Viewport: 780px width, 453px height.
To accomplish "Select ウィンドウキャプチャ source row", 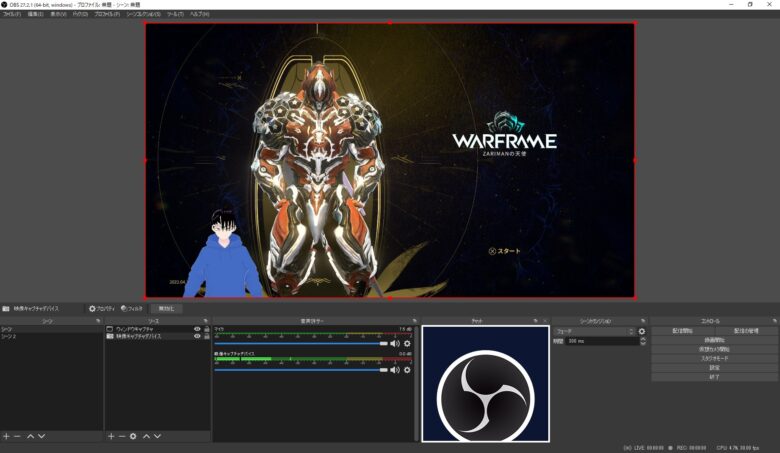I will (x=157, y=329).
